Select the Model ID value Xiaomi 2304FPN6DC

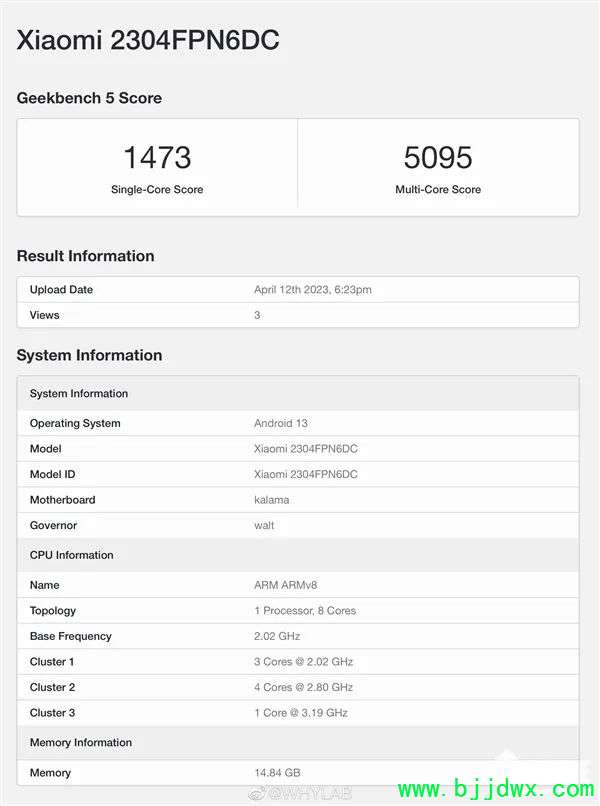coord(306,474)
